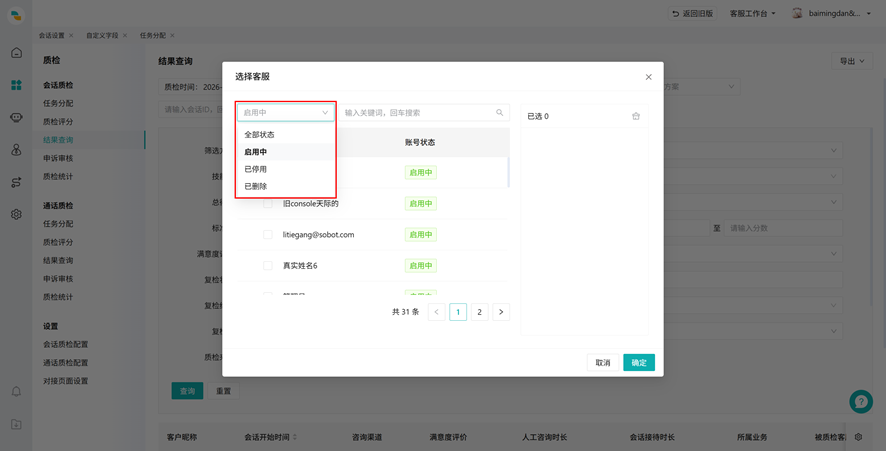Screen dimensions: 886x451
Task: Go to next page arrow in pagination
Action: click(x=501, y=312)
